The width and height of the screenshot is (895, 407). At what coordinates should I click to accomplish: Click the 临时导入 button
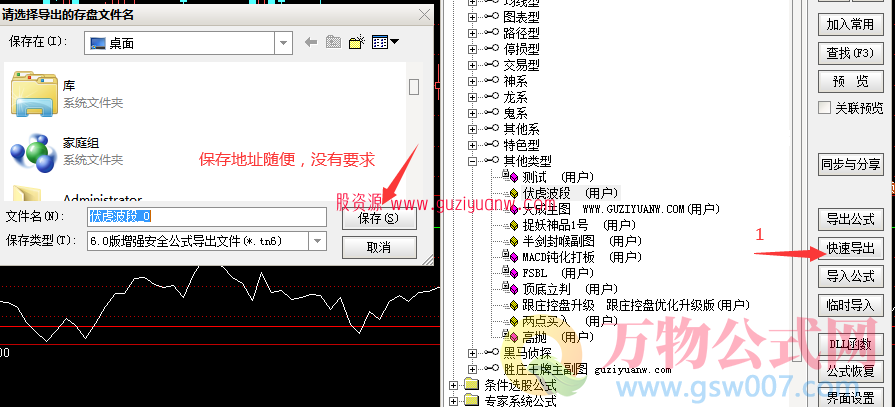coord(850,305)
